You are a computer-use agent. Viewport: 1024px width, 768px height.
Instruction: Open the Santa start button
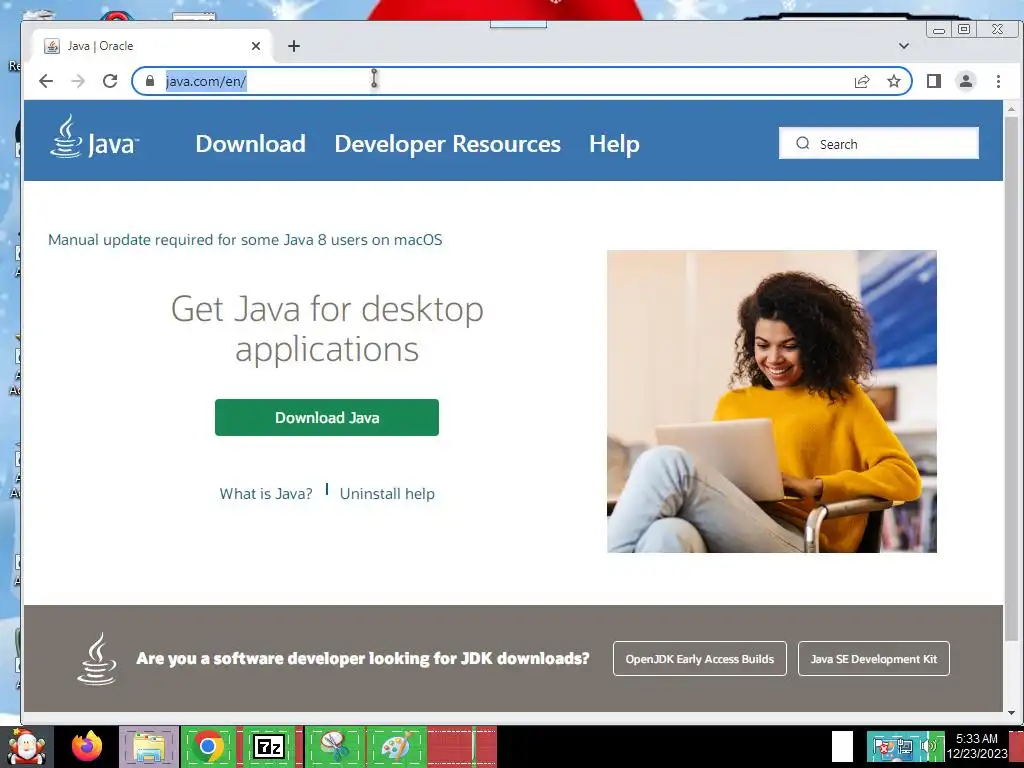pos(26,746)
